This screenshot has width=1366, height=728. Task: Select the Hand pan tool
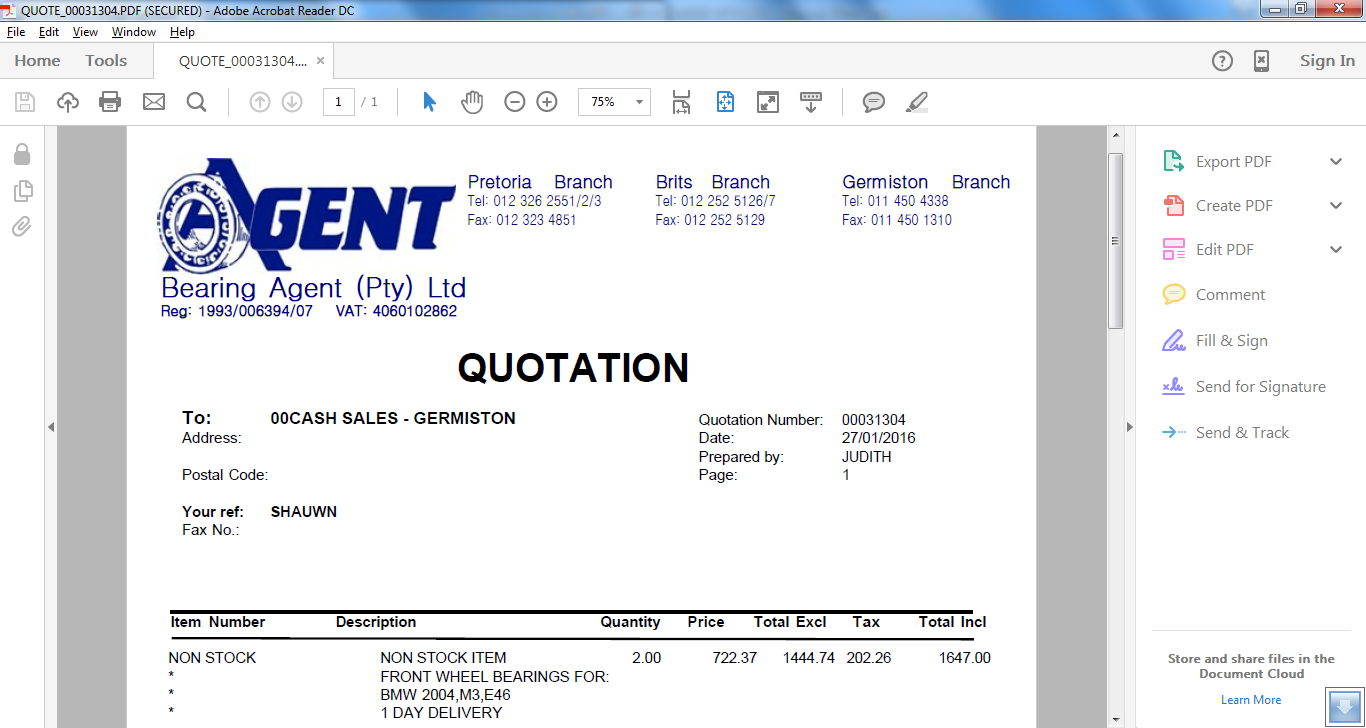click(472, 102)
